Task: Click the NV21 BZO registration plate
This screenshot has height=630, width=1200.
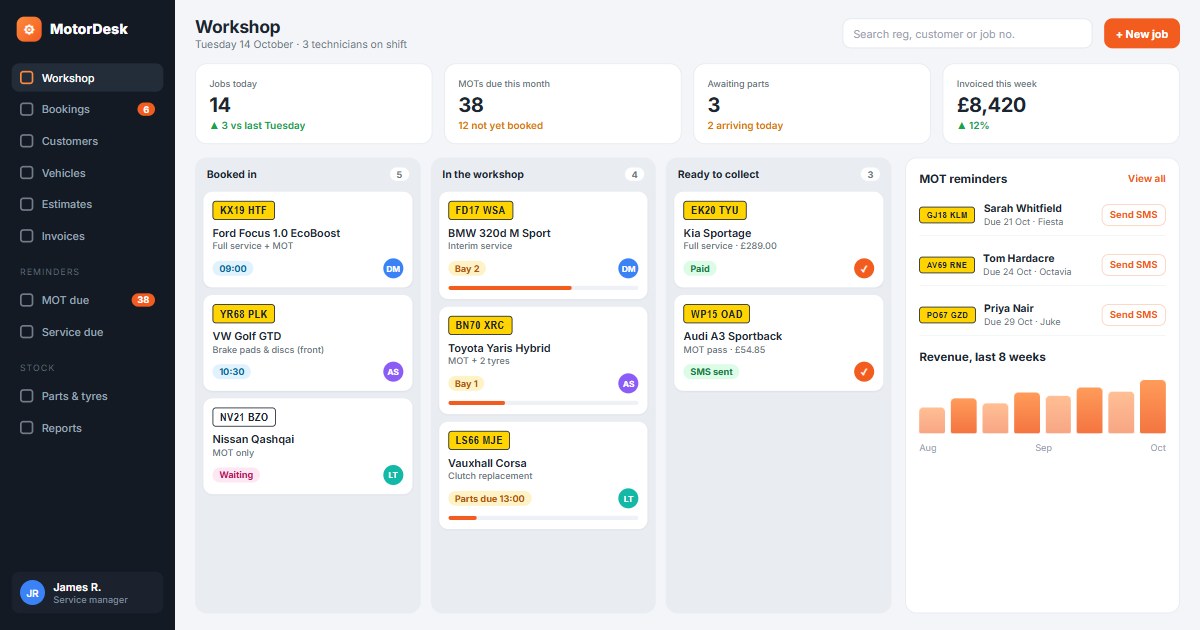Action: click(244, 417)
